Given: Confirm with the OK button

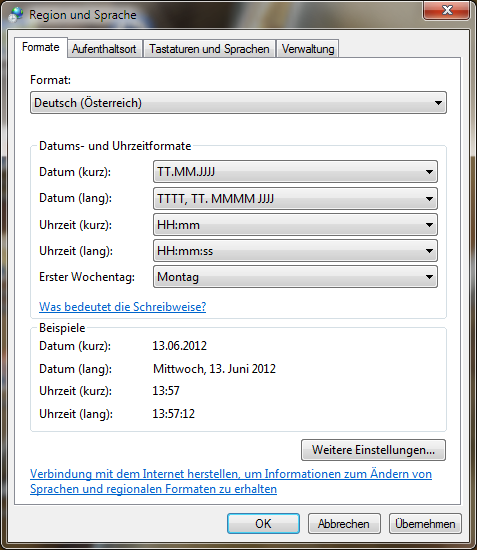Looking at the screenshot, I should pyautogui.click(x=263, y=524).
